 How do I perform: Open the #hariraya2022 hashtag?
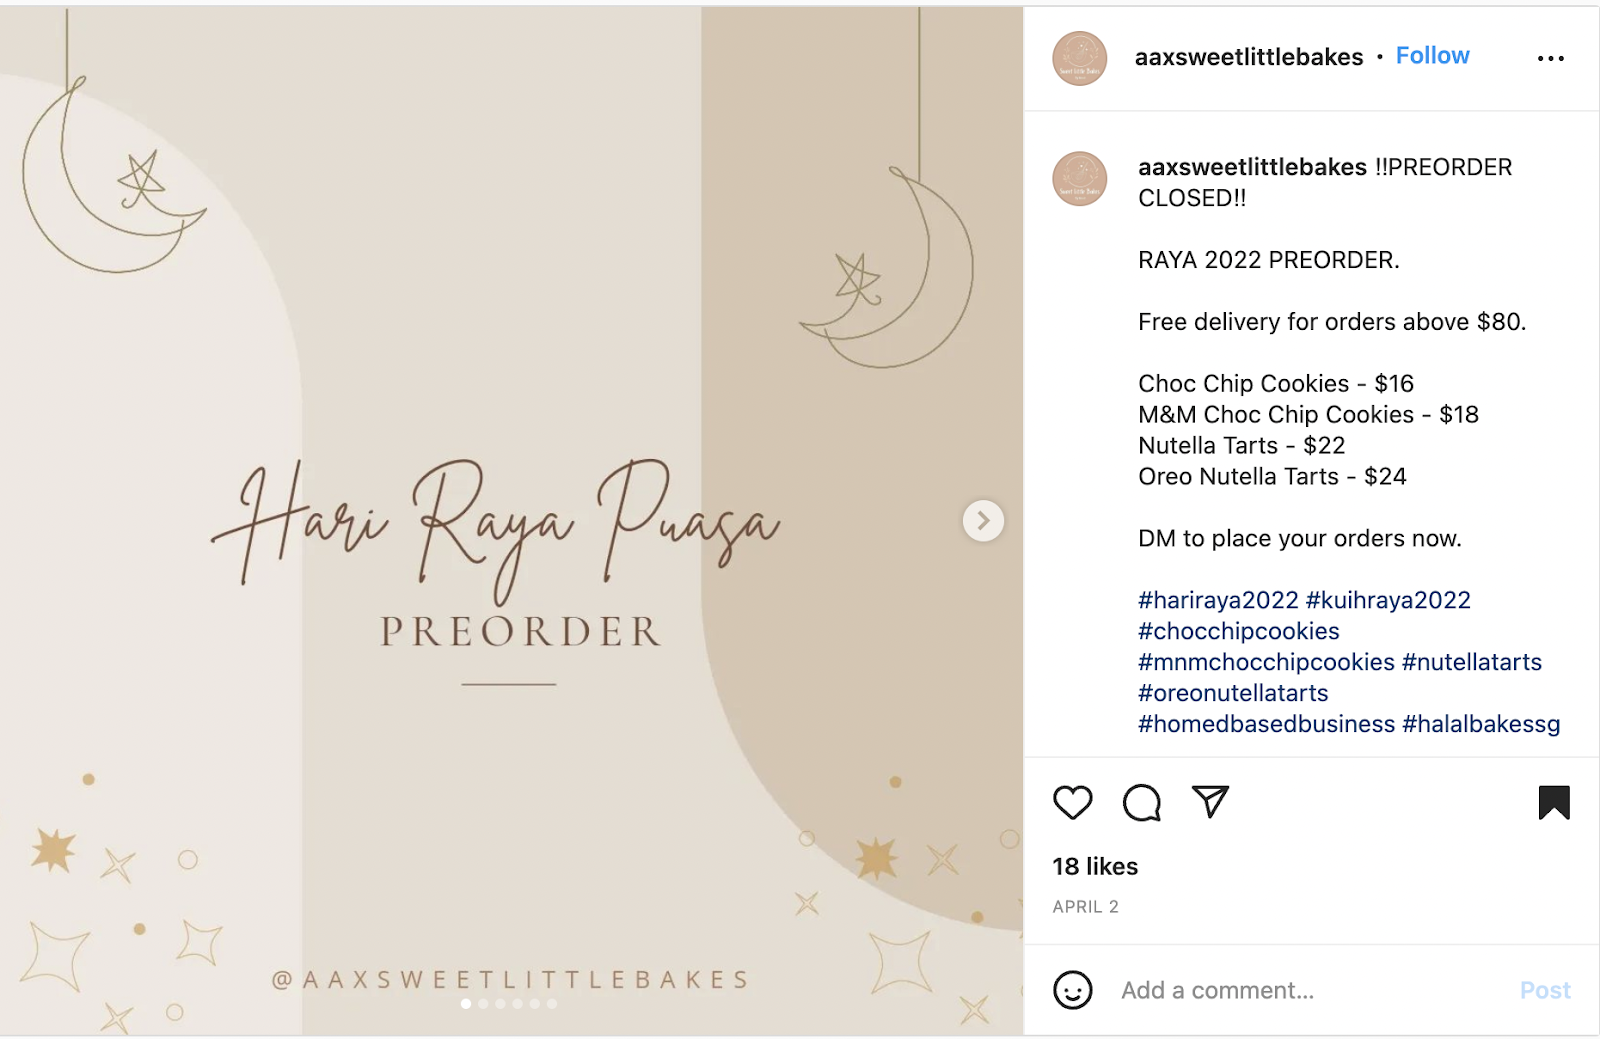pyautogui.click(x=1218, y=600)
